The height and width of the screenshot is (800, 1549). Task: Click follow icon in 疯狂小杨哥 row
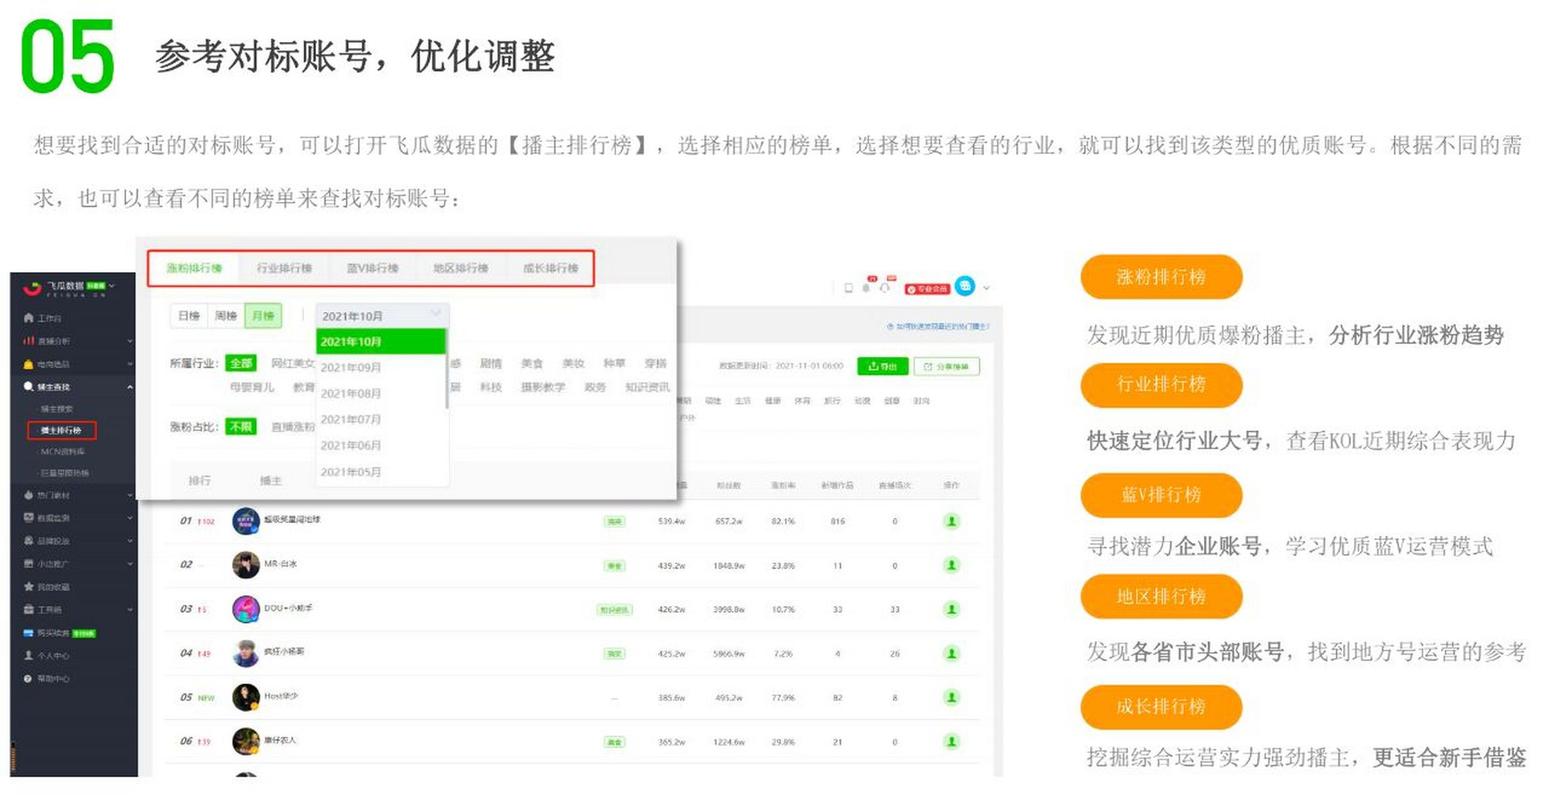click(x=951, y=653)
